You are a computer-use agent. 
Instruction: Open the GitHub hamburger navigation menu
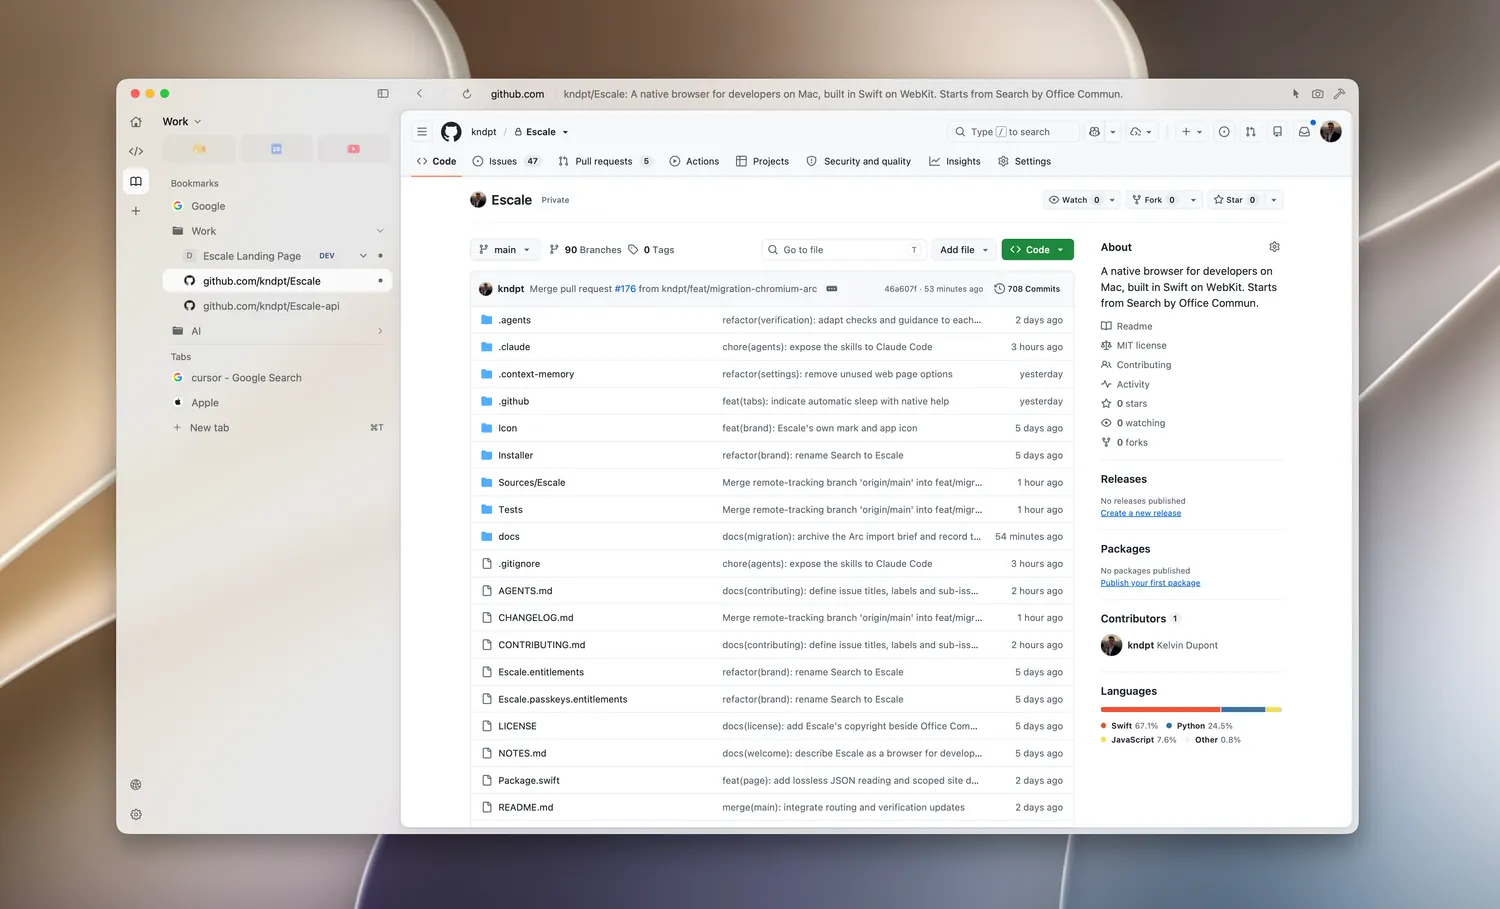pyautogui.click(x=422, y=132)
